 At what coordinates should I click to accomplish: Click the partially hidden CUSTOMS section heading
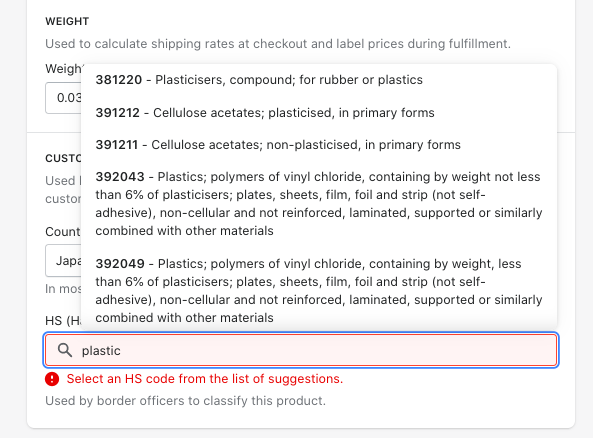point(63,158)
